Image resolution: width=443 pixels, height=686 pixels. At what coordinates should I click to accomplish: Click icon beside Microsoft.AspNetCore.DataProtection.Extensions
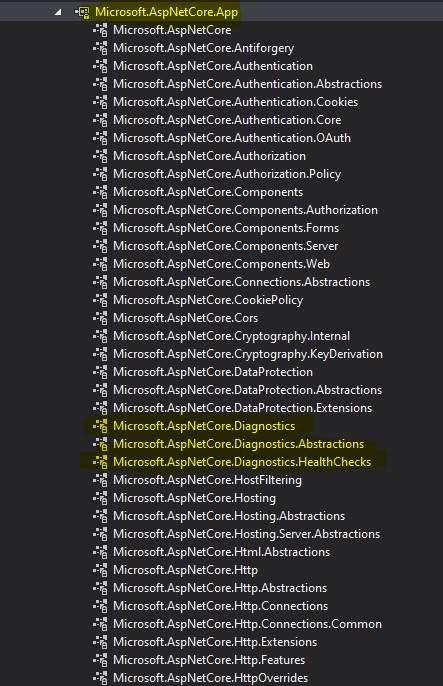[100, 408]
